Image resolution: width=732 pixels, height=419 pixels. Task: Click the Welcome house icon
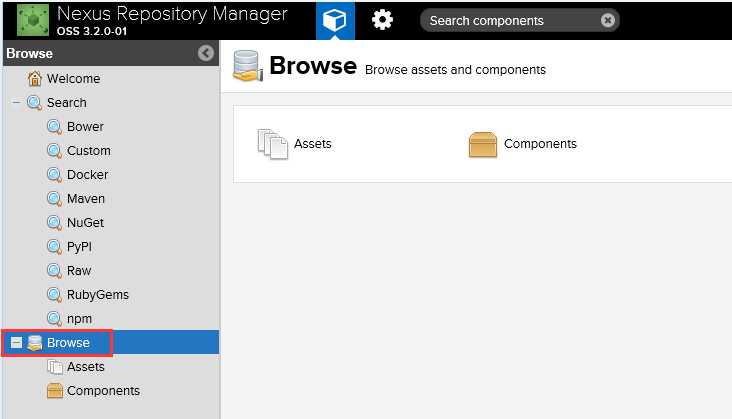click(35, 78)
